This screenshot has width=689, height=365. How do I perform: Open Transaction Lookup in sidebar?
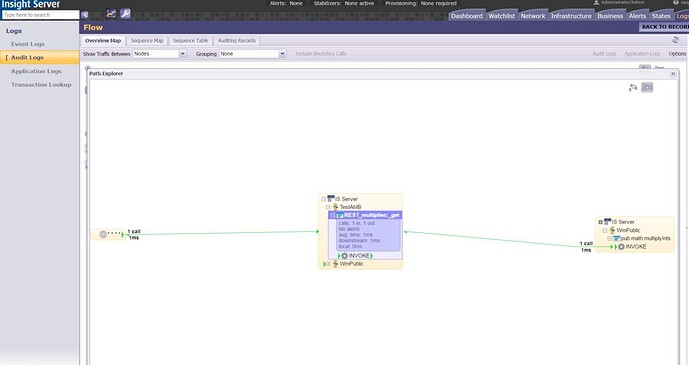41,84
